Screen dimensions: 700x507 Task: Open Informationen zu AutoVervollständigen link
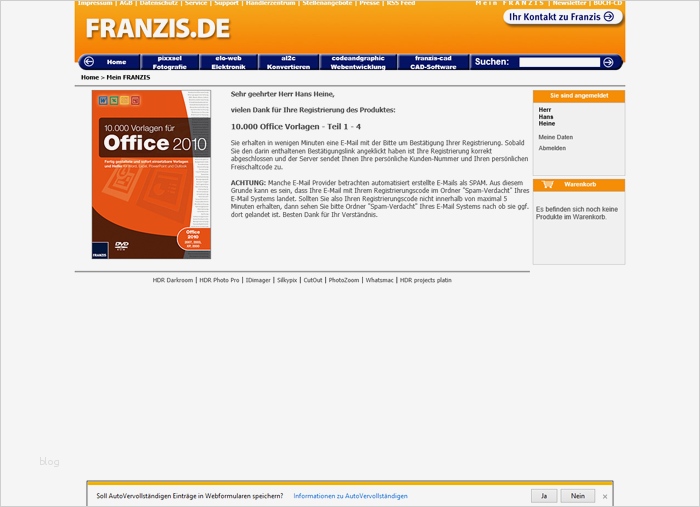(x=350, y=496)
